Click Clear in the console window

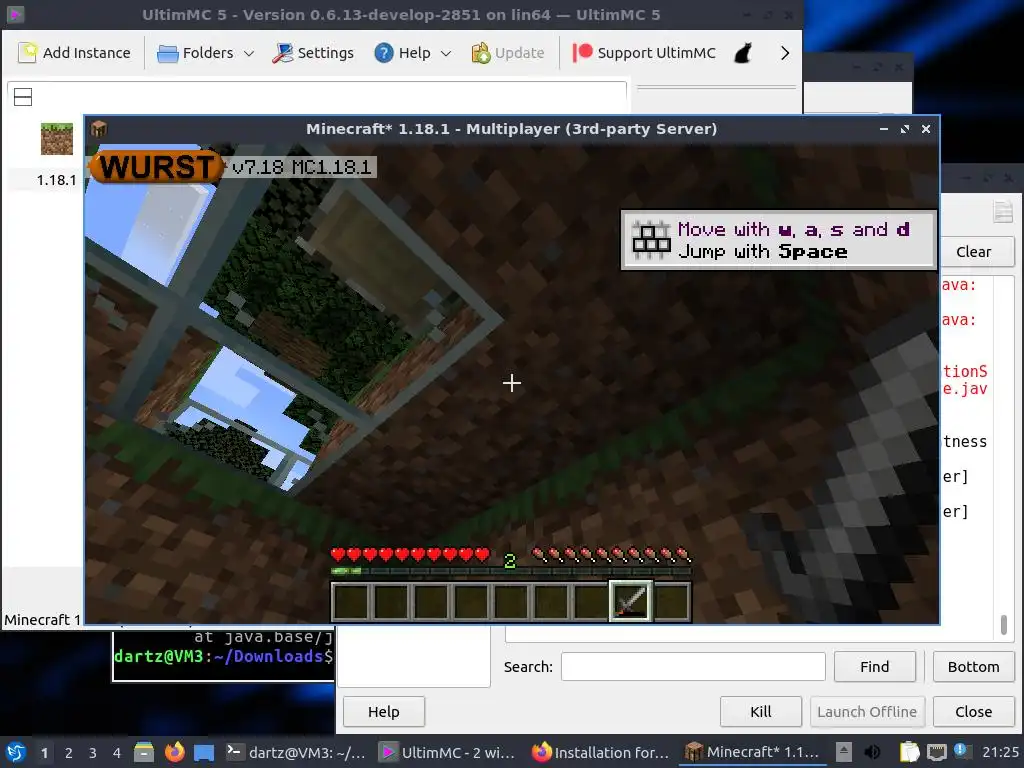(x=974, y=251)
